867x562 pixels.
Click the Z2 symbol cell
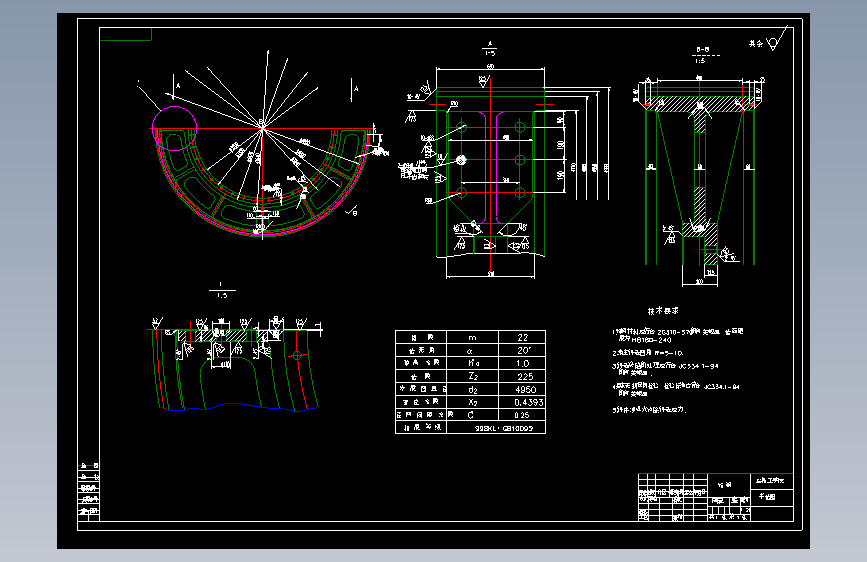473,376
